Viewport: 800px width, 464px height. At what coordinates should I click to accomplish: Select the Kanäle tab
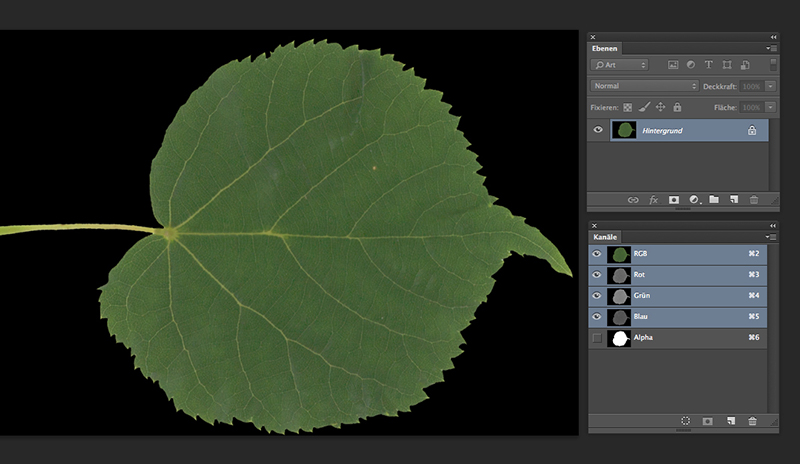coord(607,236)
